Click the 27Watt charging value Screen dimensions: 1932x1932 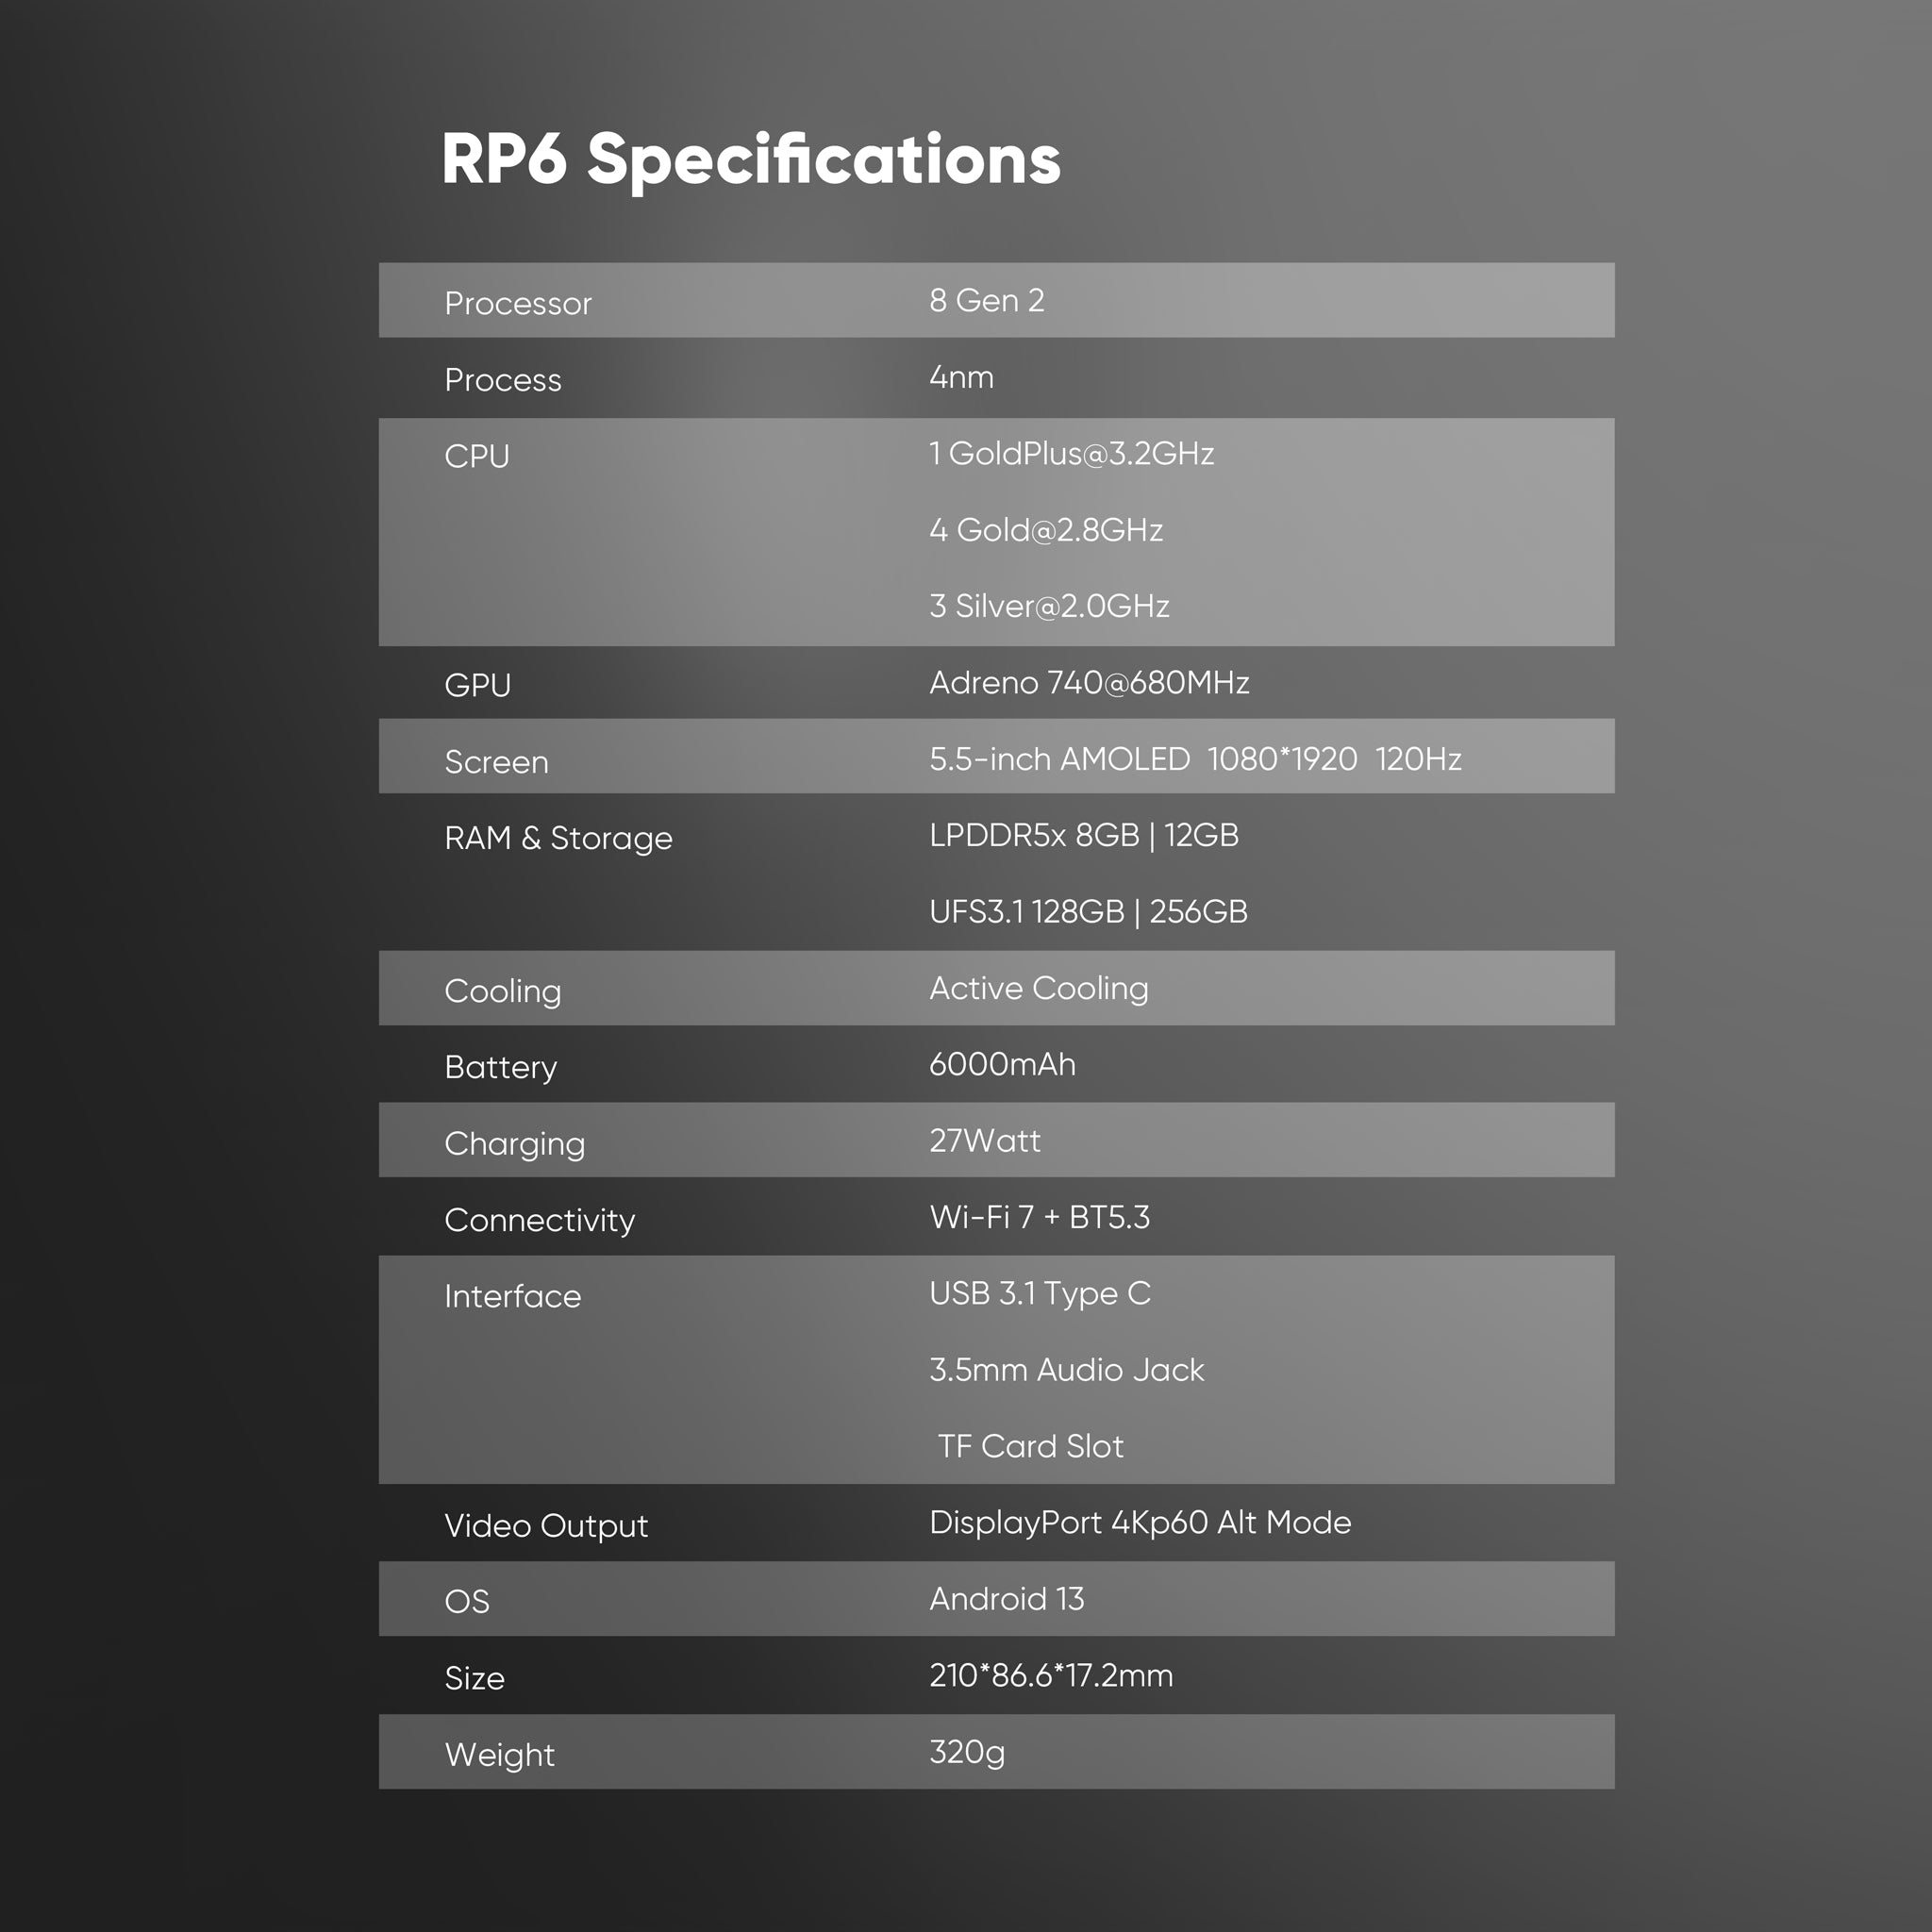point(985,1141)
